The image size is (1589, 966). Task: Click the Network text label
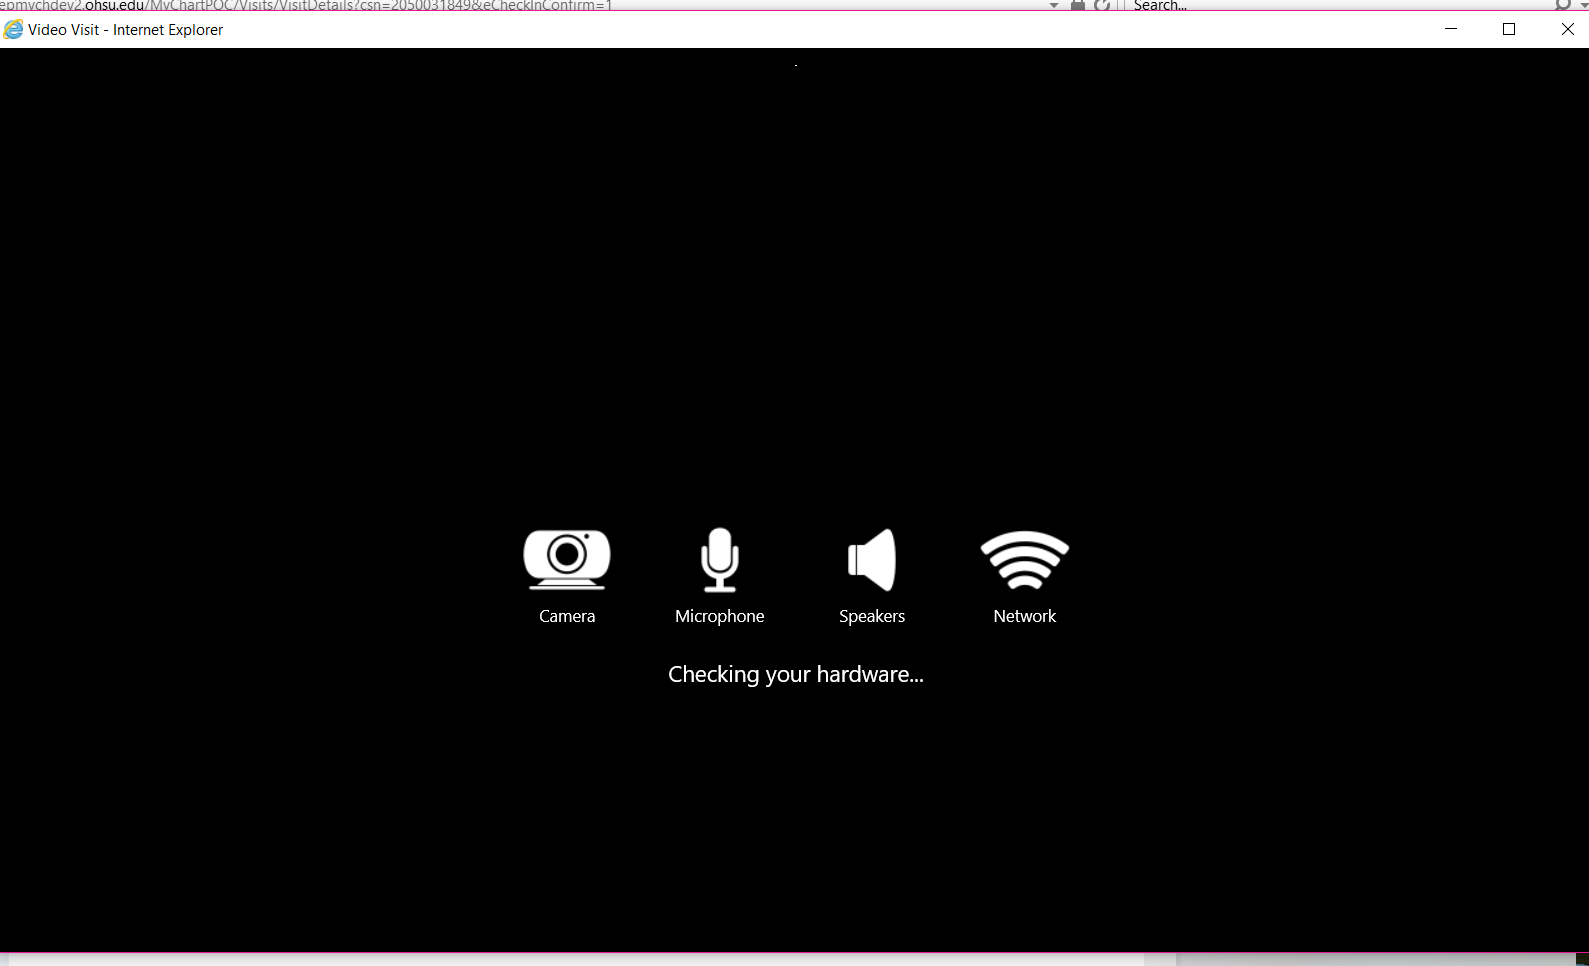click(1024, 617)
